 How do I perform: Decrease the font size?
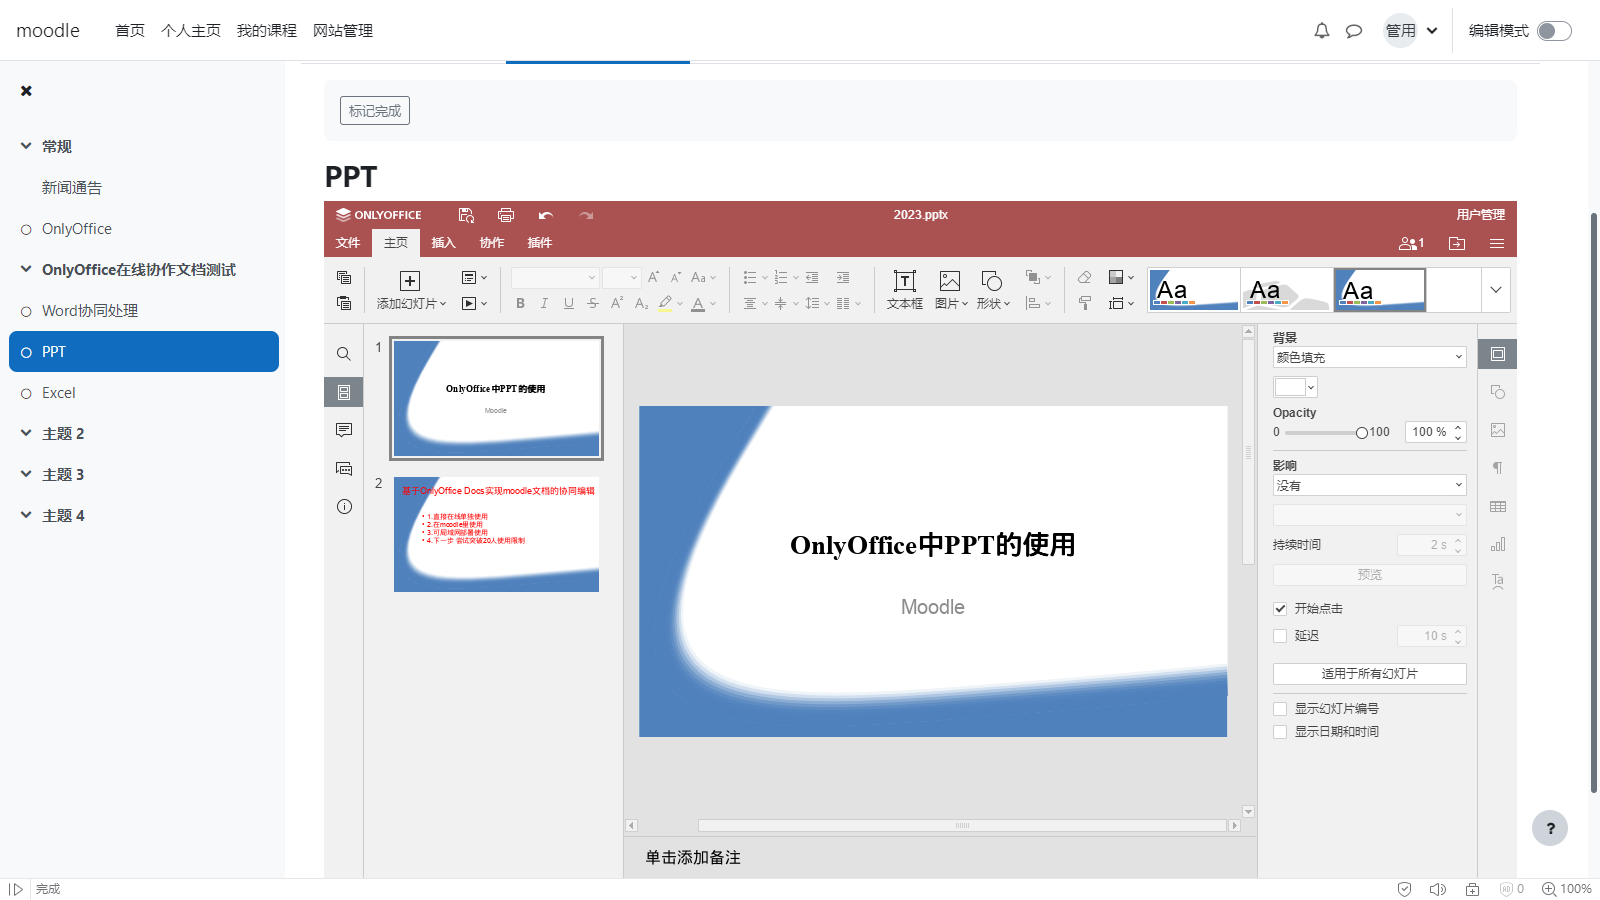pyautogui.click(x=676, y=277)
